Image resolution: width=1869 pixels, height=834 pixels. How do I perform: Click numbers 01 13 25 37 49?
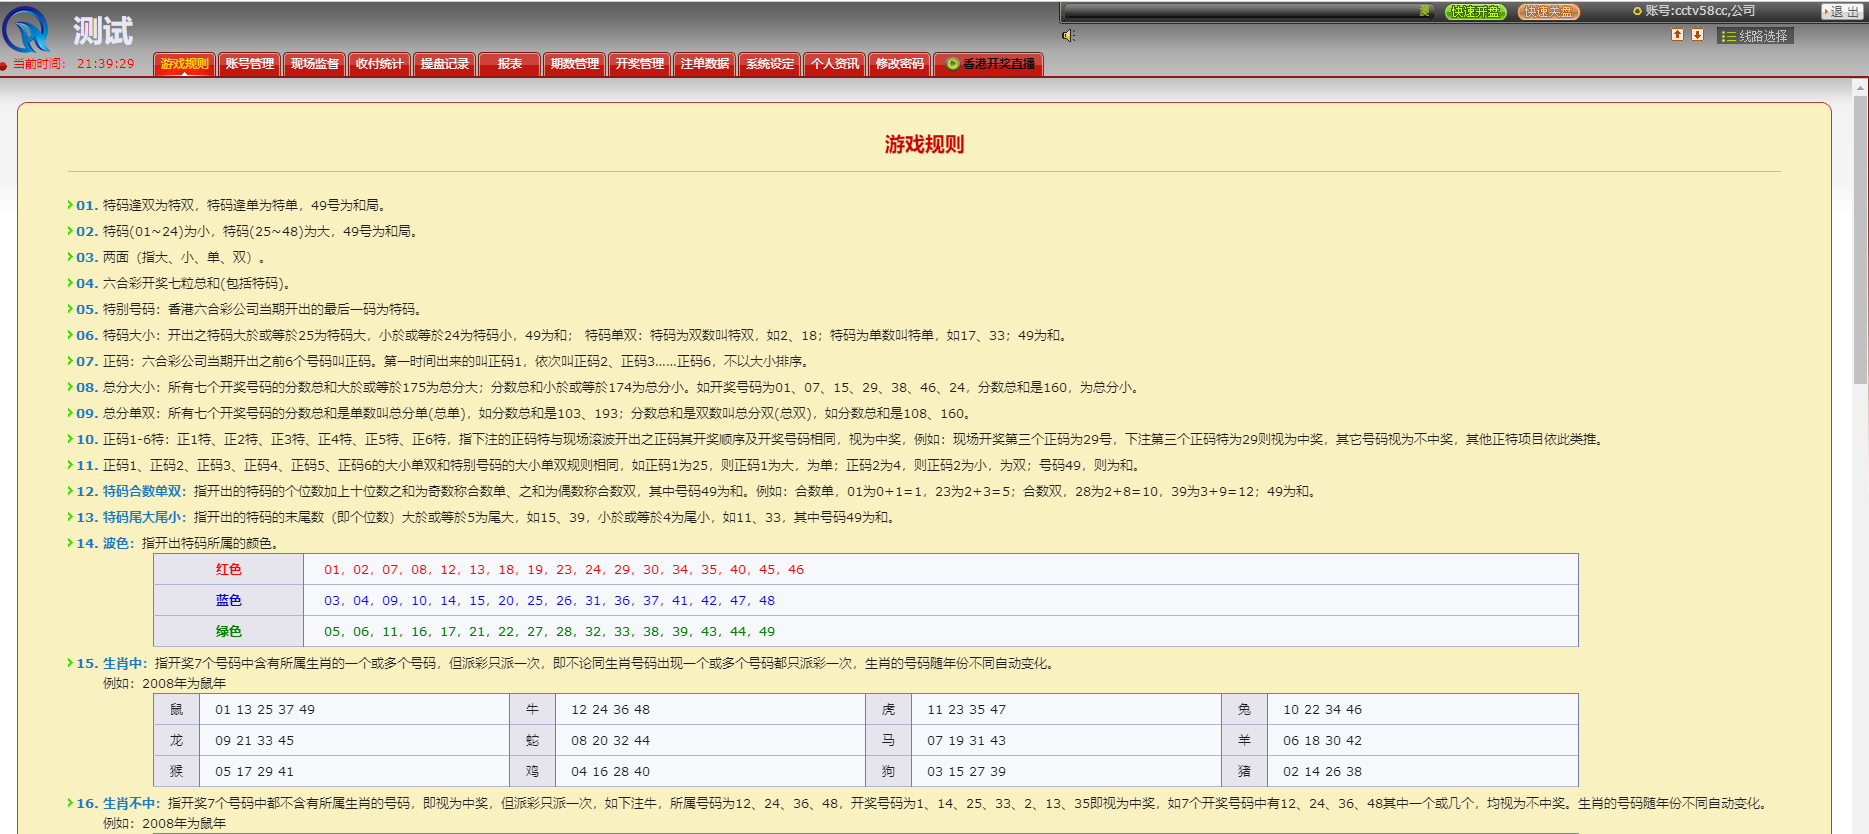[x=265, y=709]
